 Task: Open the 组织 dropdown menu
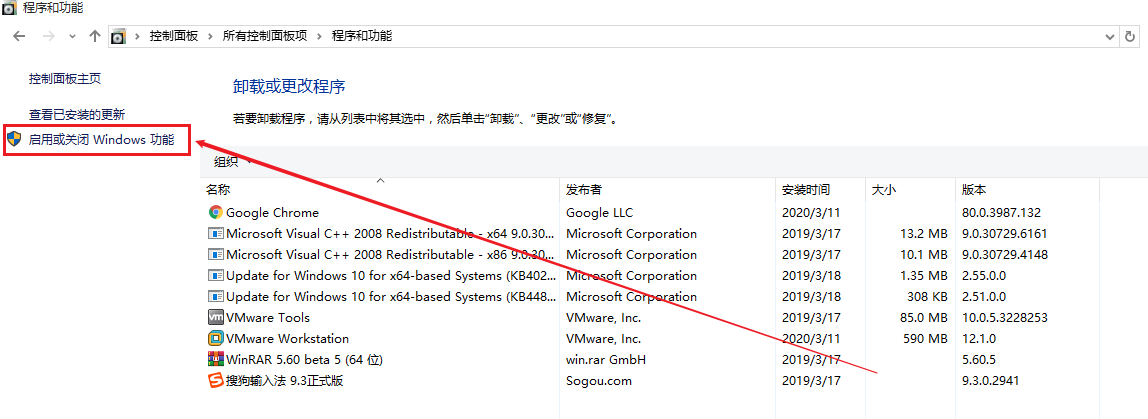click(231, 162)
